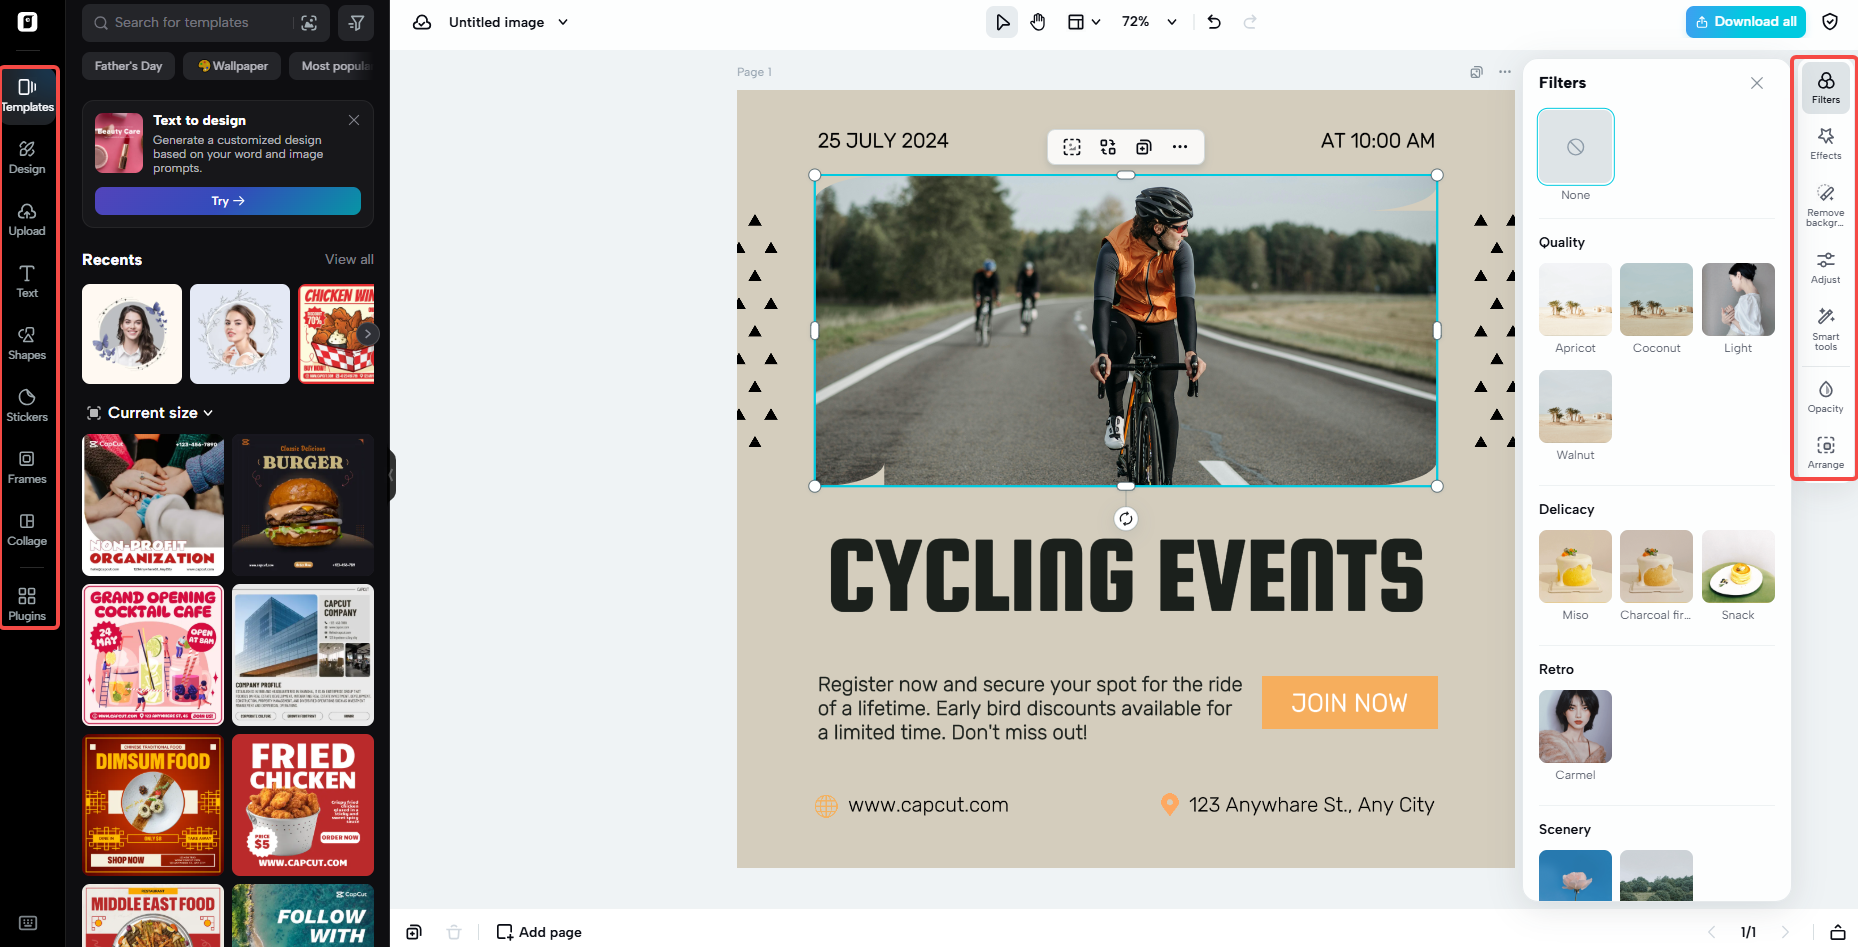Viewport: 1858px width, 947px height.
Task: Open the Frames sidebar icon
Action: (27, 467)
